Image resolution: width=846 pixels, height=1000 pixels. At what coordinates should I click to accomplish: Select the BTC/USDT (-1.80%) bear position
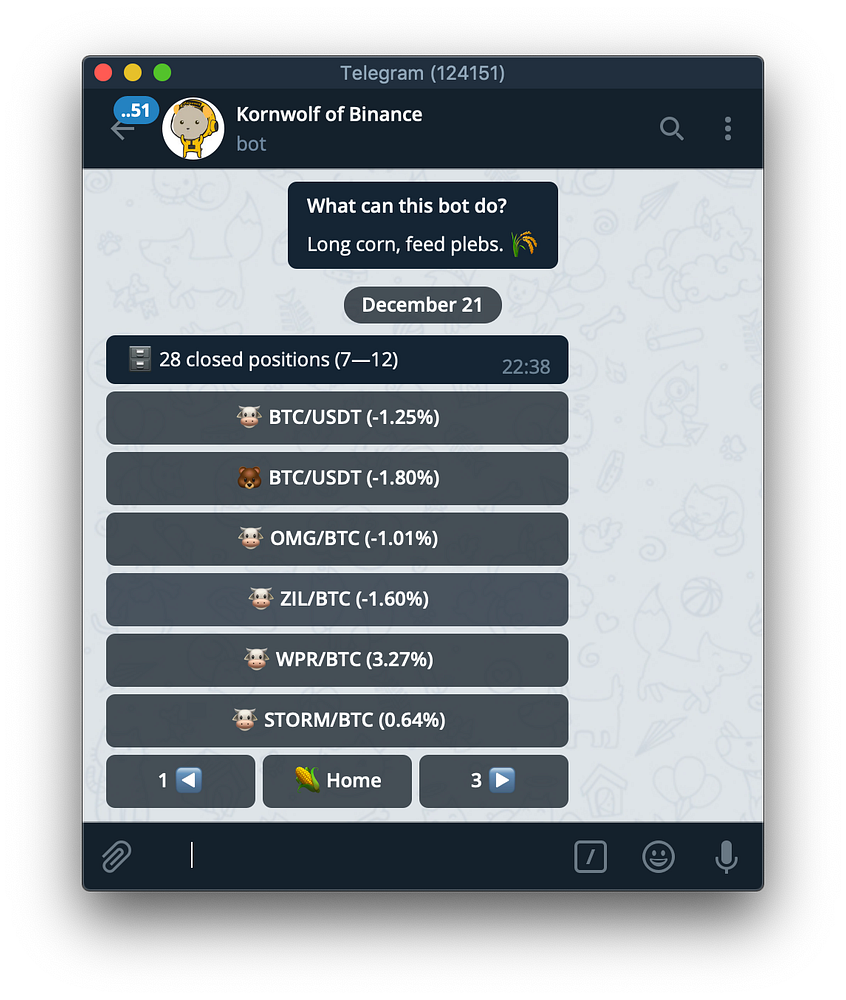click(337, 478)
